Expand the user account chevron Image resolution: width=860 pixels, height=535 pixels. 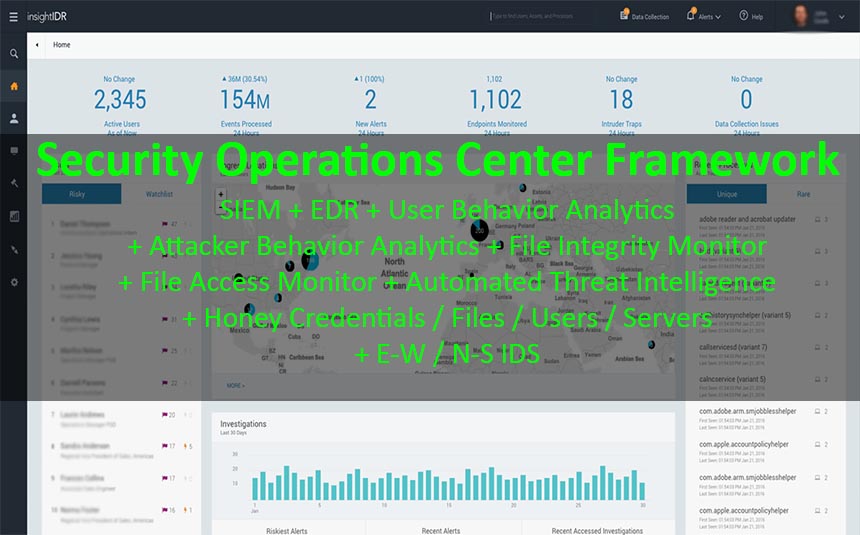tap(841, 17)
